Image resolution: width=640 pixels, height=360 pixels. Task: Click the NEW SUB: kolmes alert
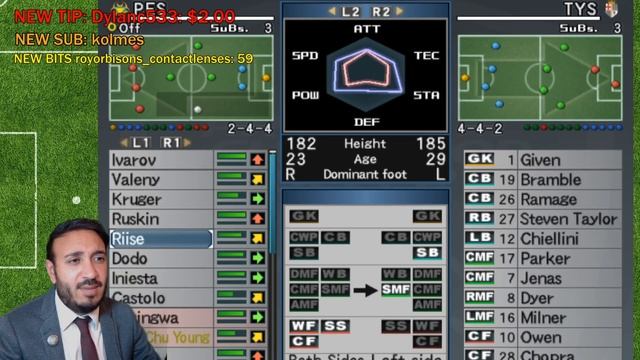click(80, 40)
